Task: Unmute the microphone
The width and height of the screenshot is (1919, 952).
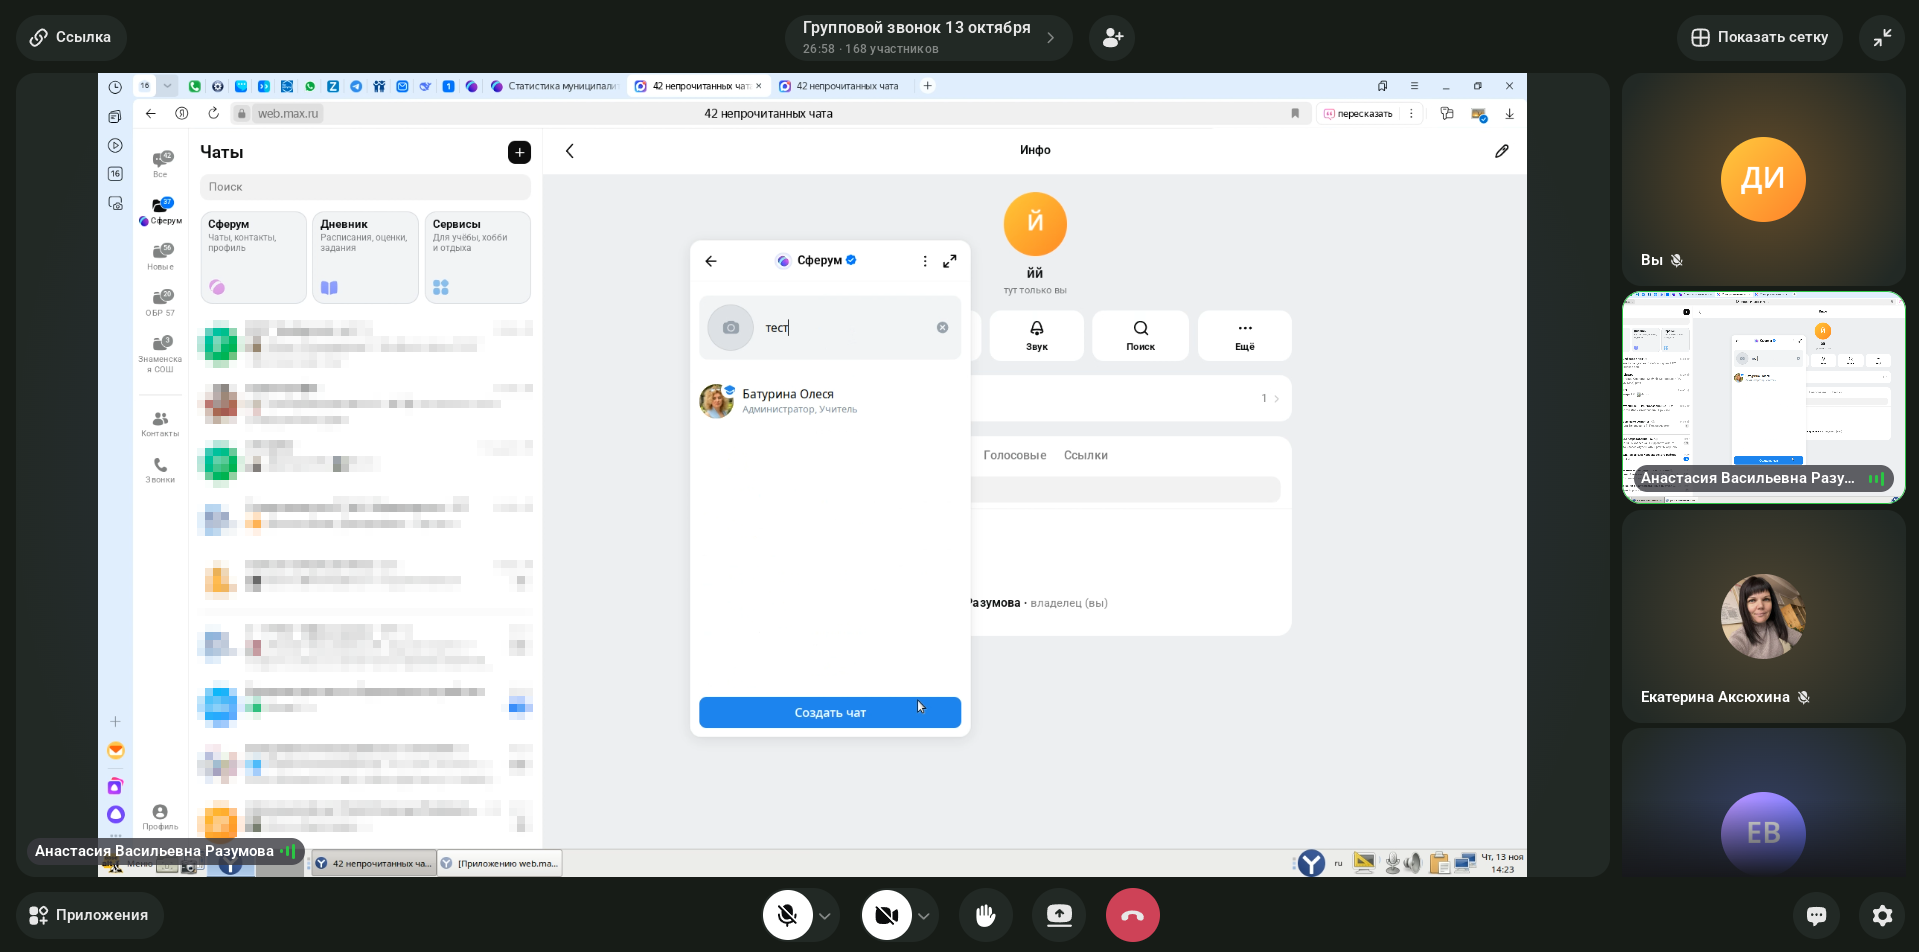Action: pyautogui.click(x=787, y=915)
